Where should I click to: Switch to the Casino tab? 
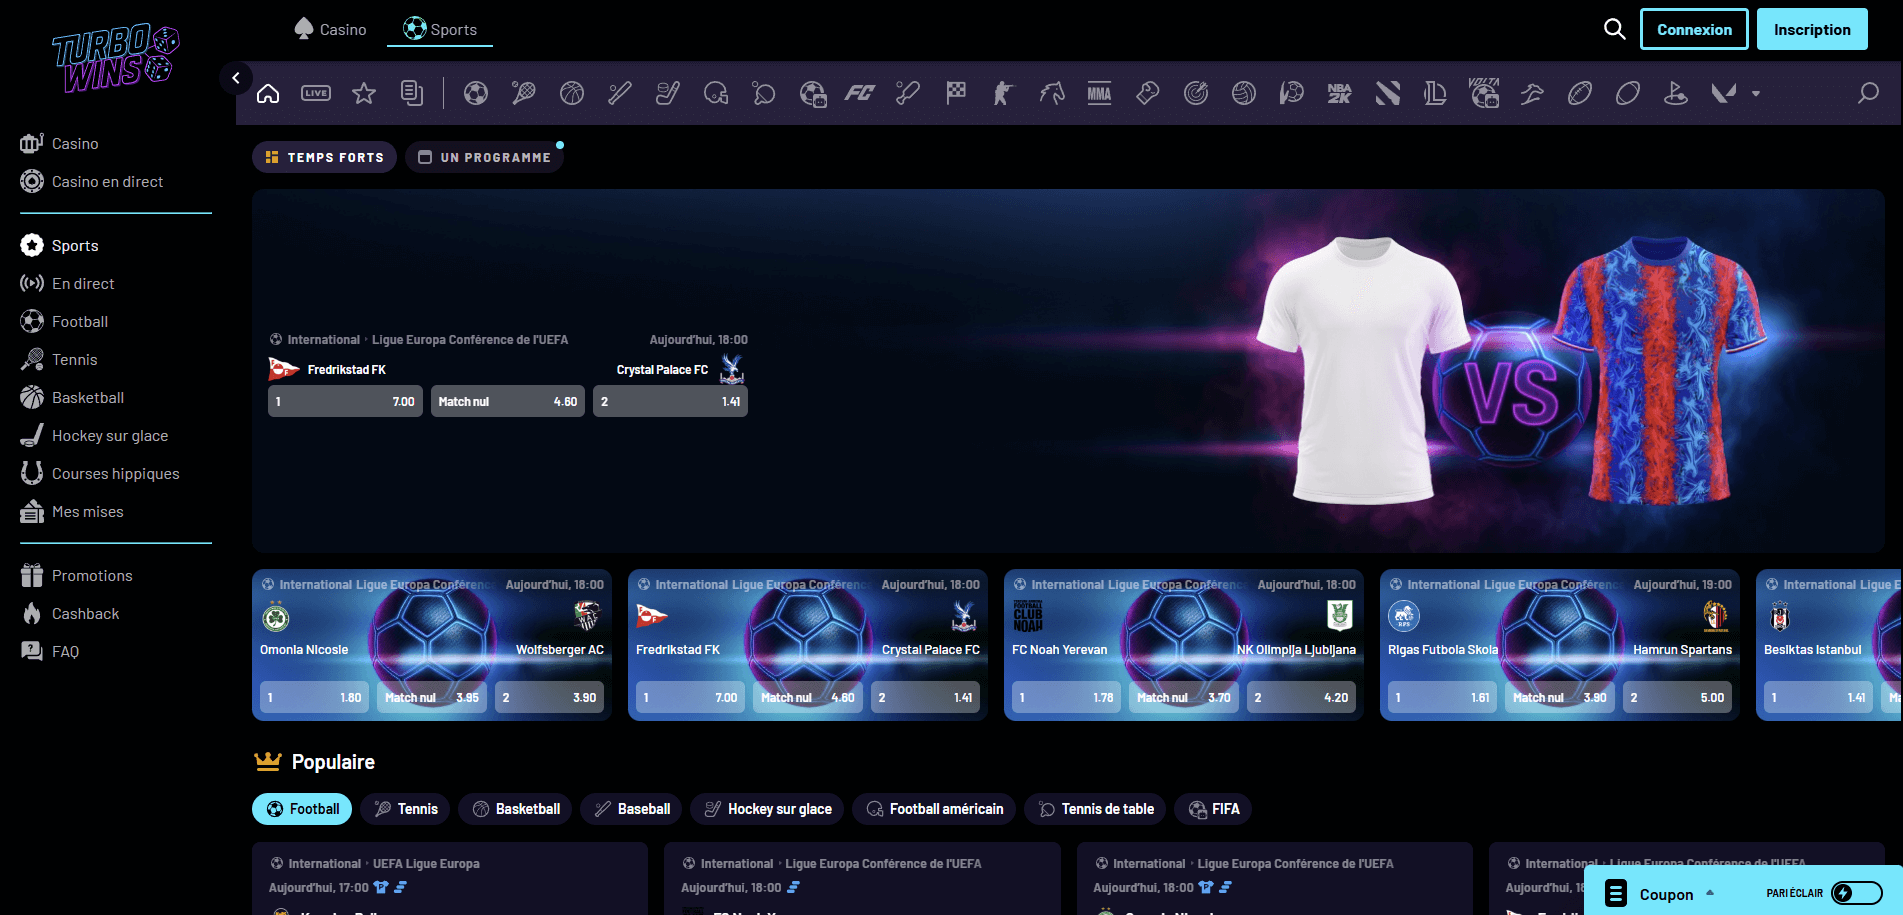[x=330, y=29]
